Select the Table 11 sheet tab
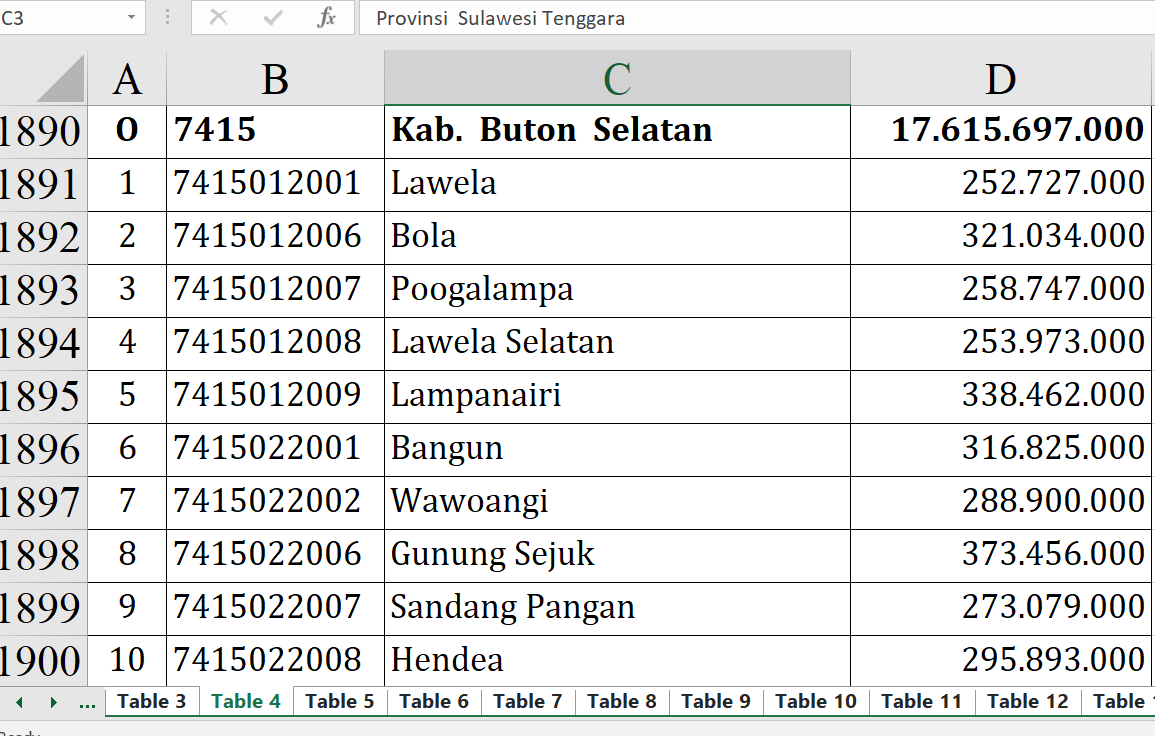Screen dimensions: 1155x736 click(x=921, y=702)
